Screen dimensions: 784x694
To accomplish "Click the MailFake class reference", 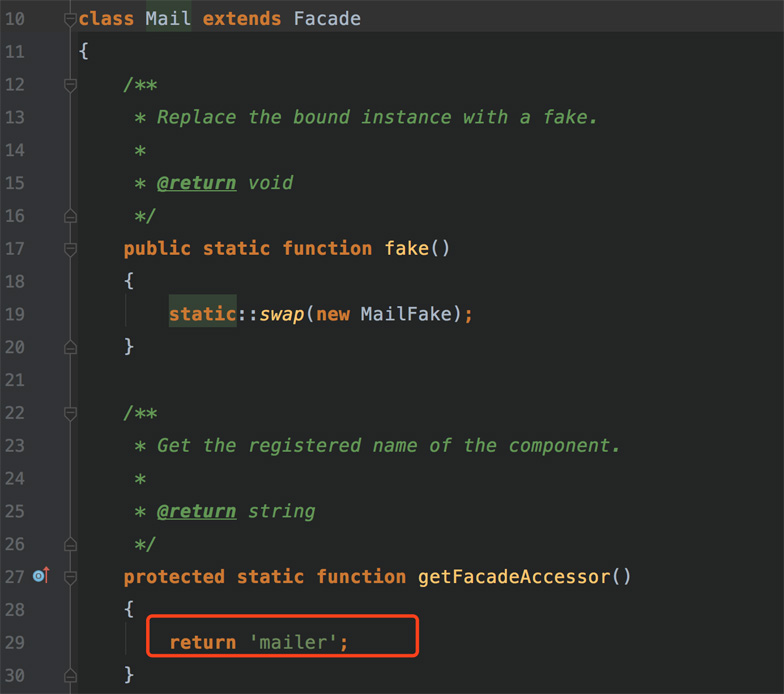I will [407, 314].
